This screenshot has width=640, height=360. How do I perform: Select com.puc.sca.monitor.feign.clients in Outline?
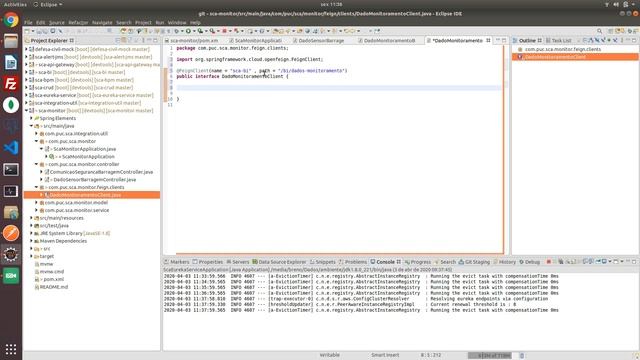[562, 49]
